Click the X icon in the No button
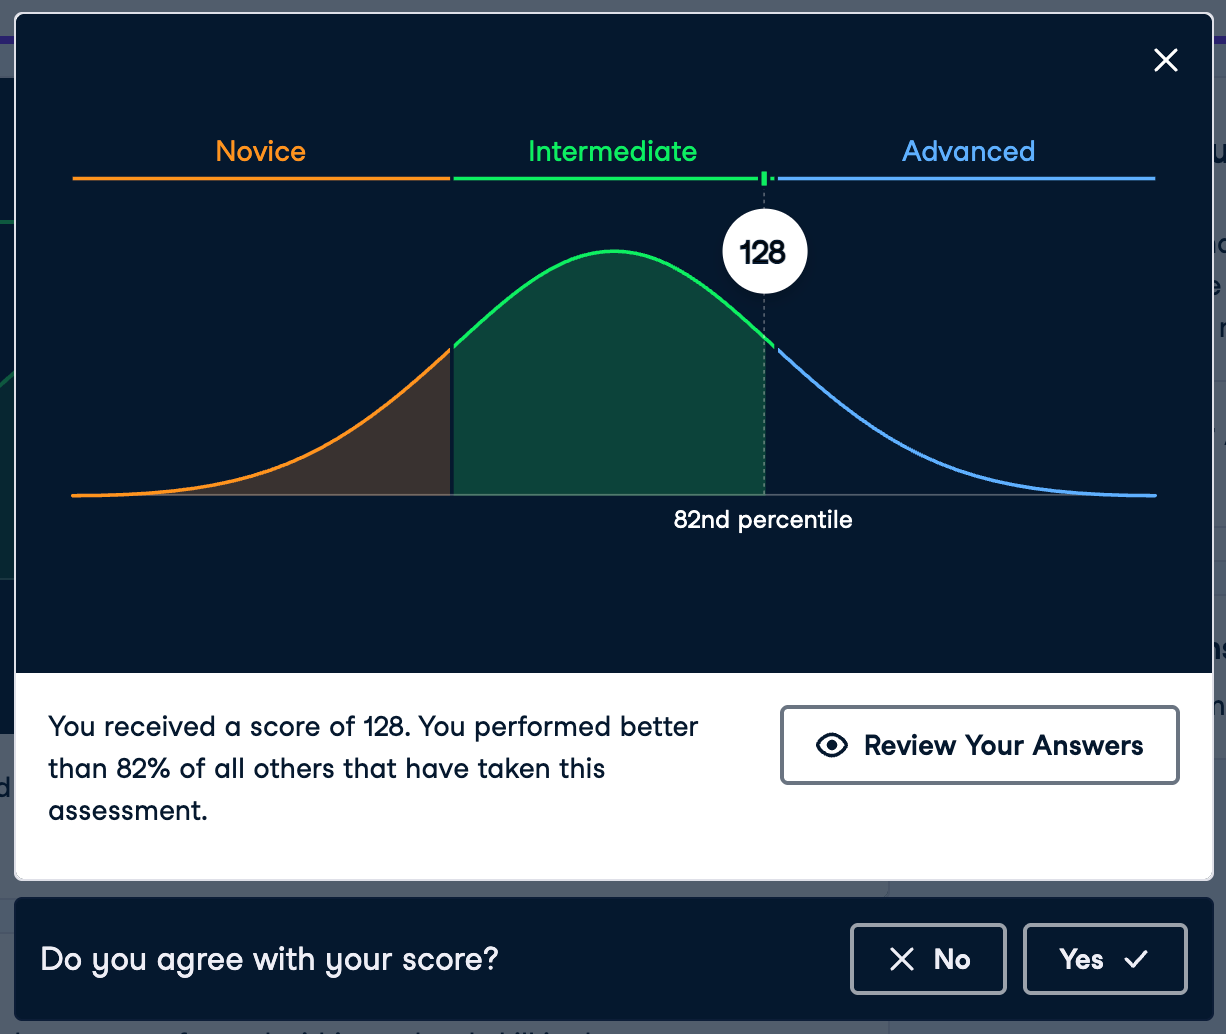 tap(901, 960)
